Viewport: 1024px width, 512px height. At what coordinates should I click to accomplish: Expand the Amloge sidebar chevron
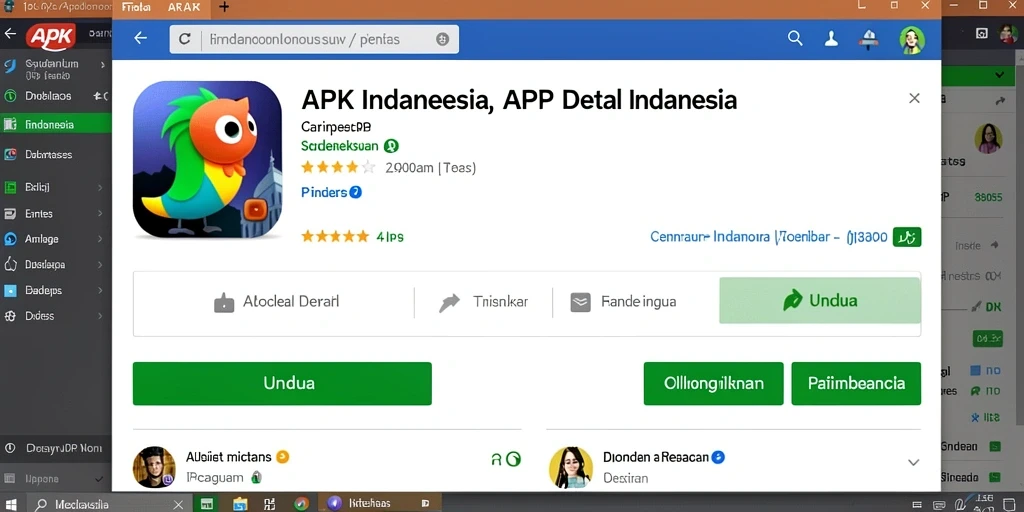coord(101,239)
